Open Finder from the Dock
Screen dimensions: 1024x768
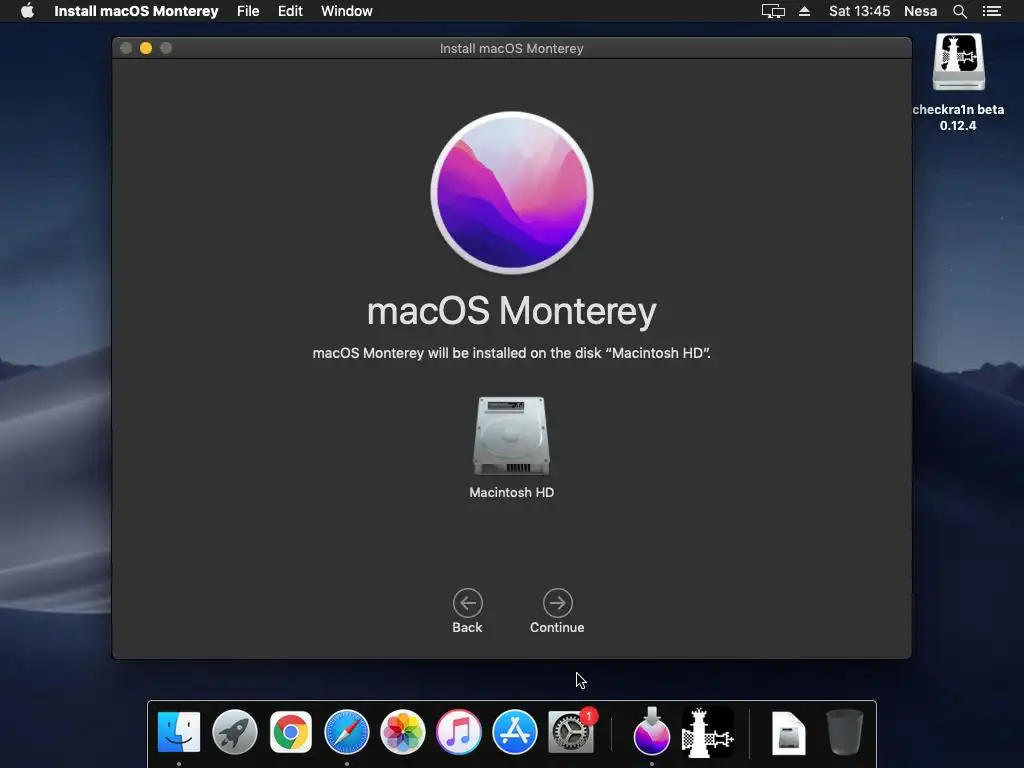click(x=178, y=732)
